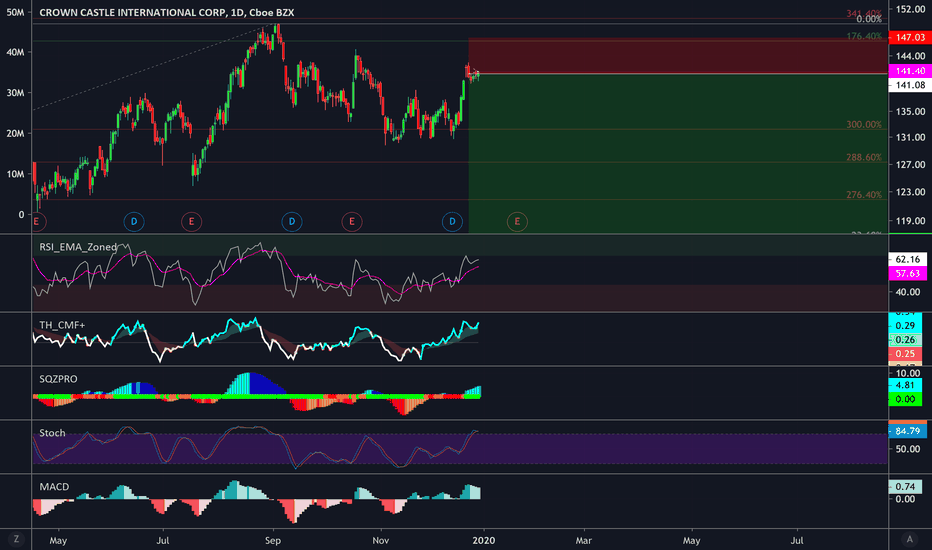932x550 pixels.
Task: Open the dividend D marker before July
Action: (134, 222)
